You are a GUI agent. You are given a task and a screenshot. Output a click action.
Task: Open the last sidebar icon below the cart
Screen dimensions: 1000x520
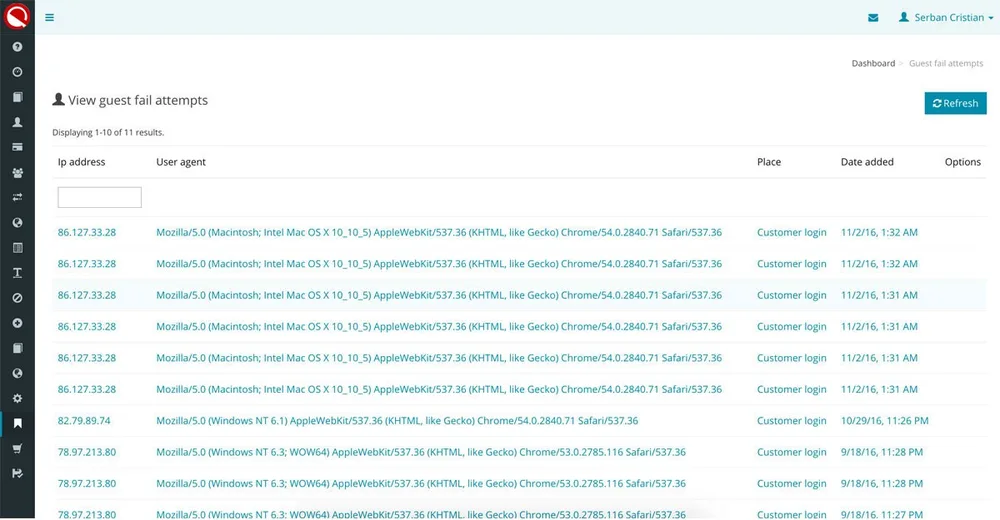pos(17,473)
